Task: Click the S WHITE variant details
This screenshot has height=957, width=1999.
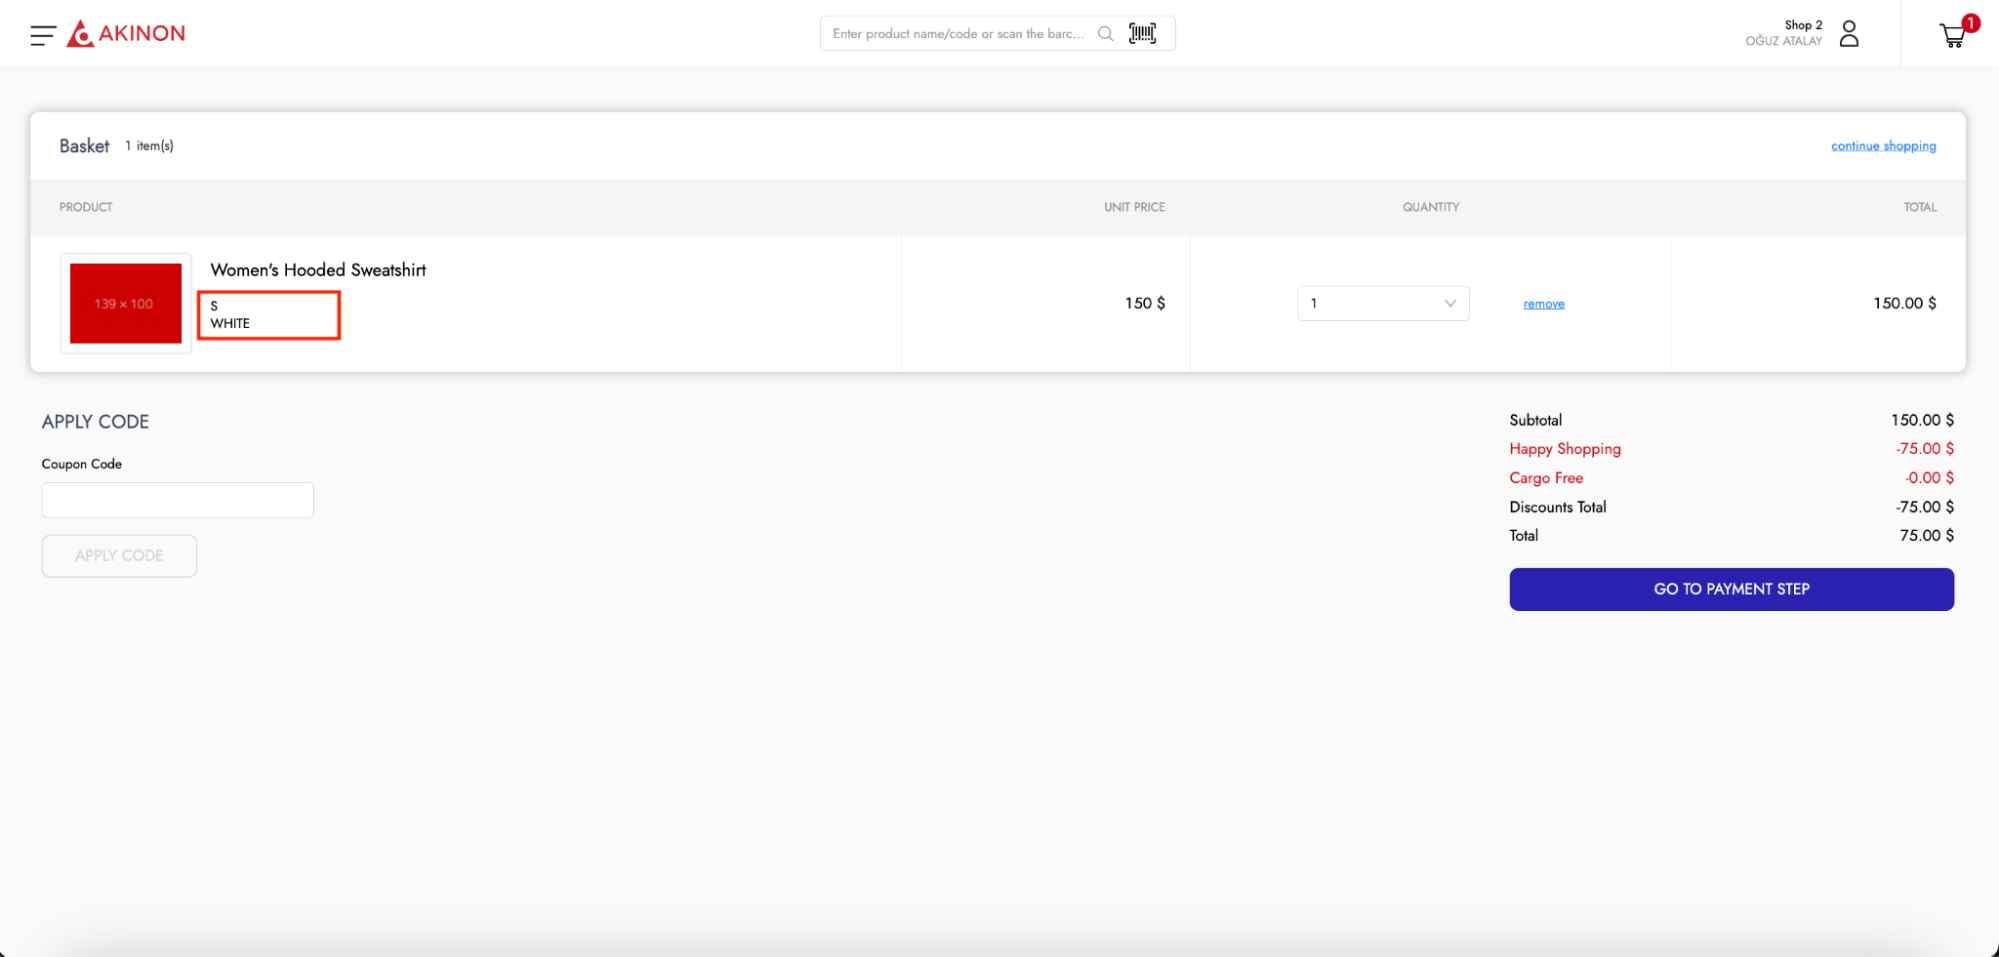Action: (269, 315)
